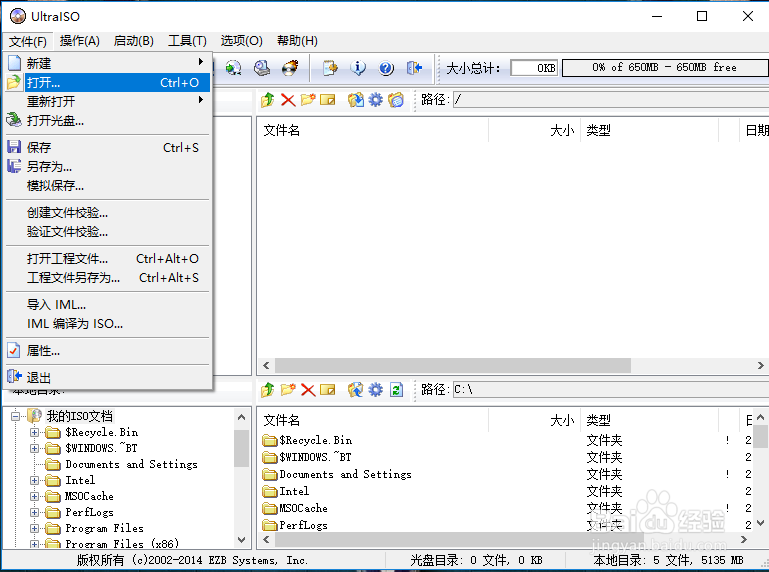The image size is (769, 572).
Task: Click the exit door icon in main toolbar
Action: click(x=414, y=68)
